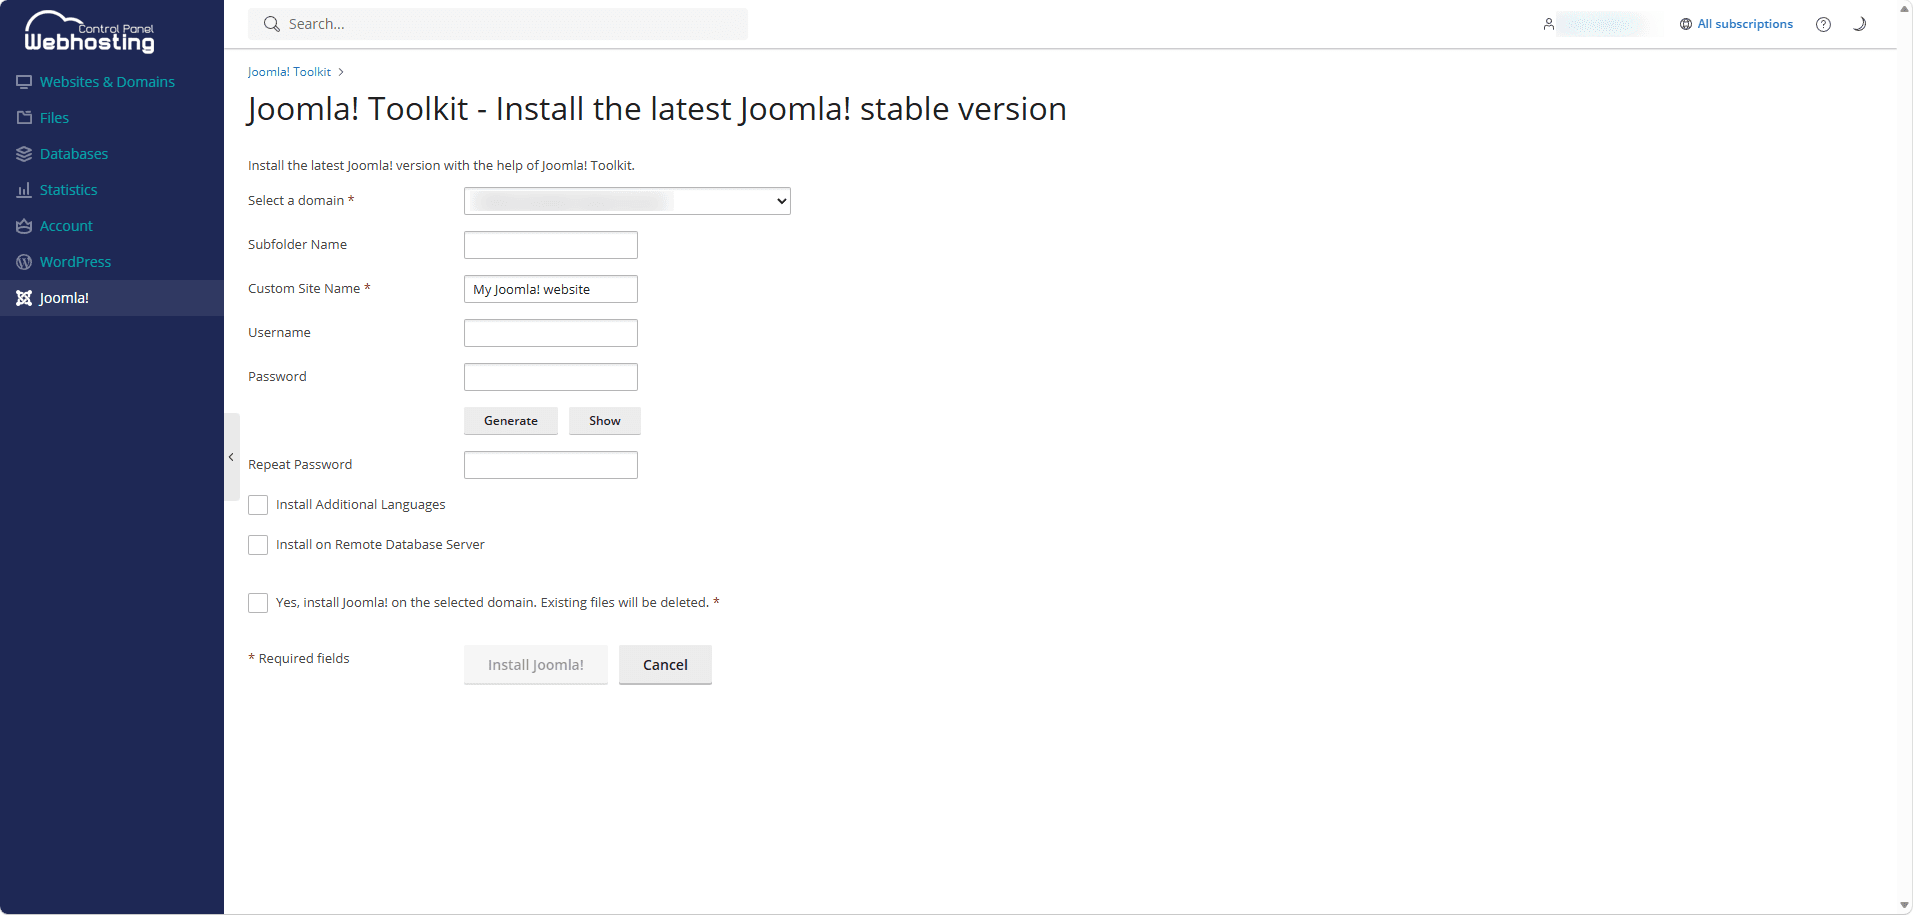Viewport: 1913px width, 915px height.
Task: Click the Cancel button
Action: [665, 665]
